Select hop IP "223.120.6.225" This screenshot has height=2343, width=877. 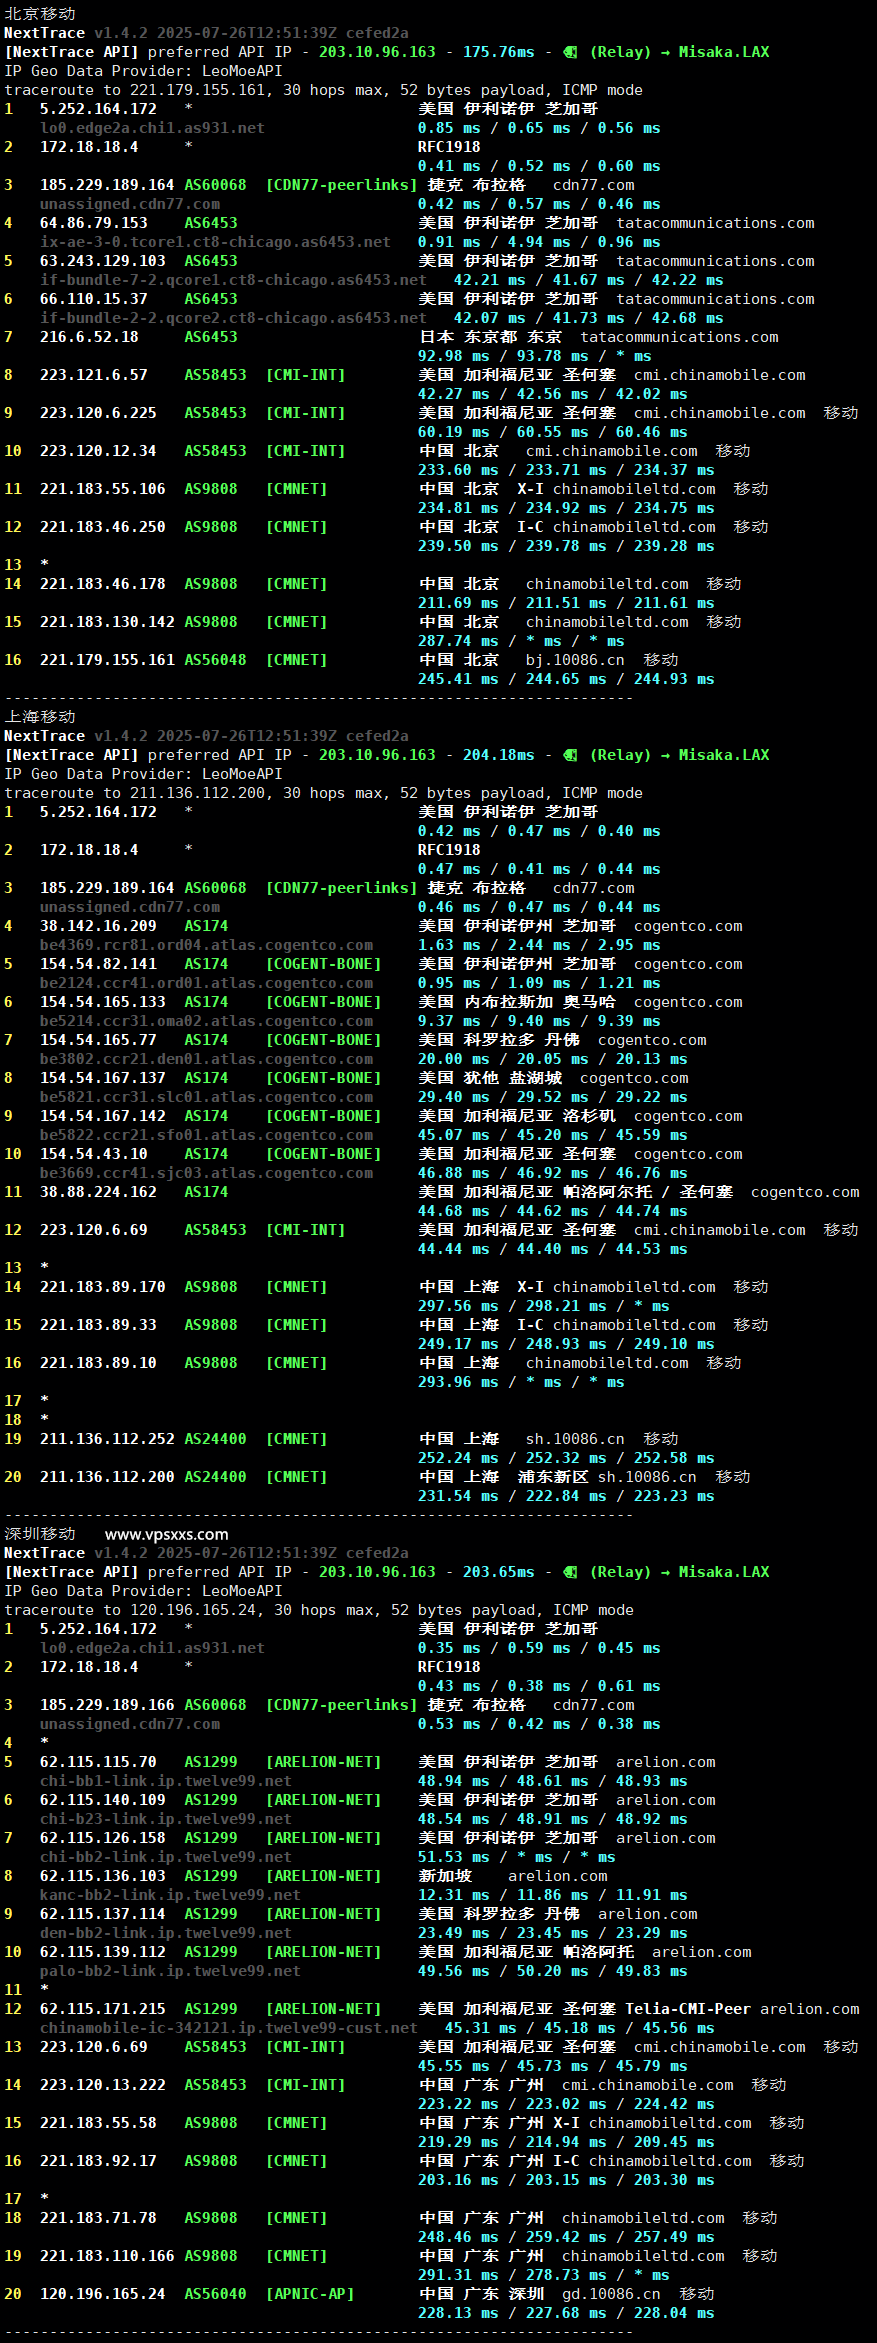(x=98, y=413)
